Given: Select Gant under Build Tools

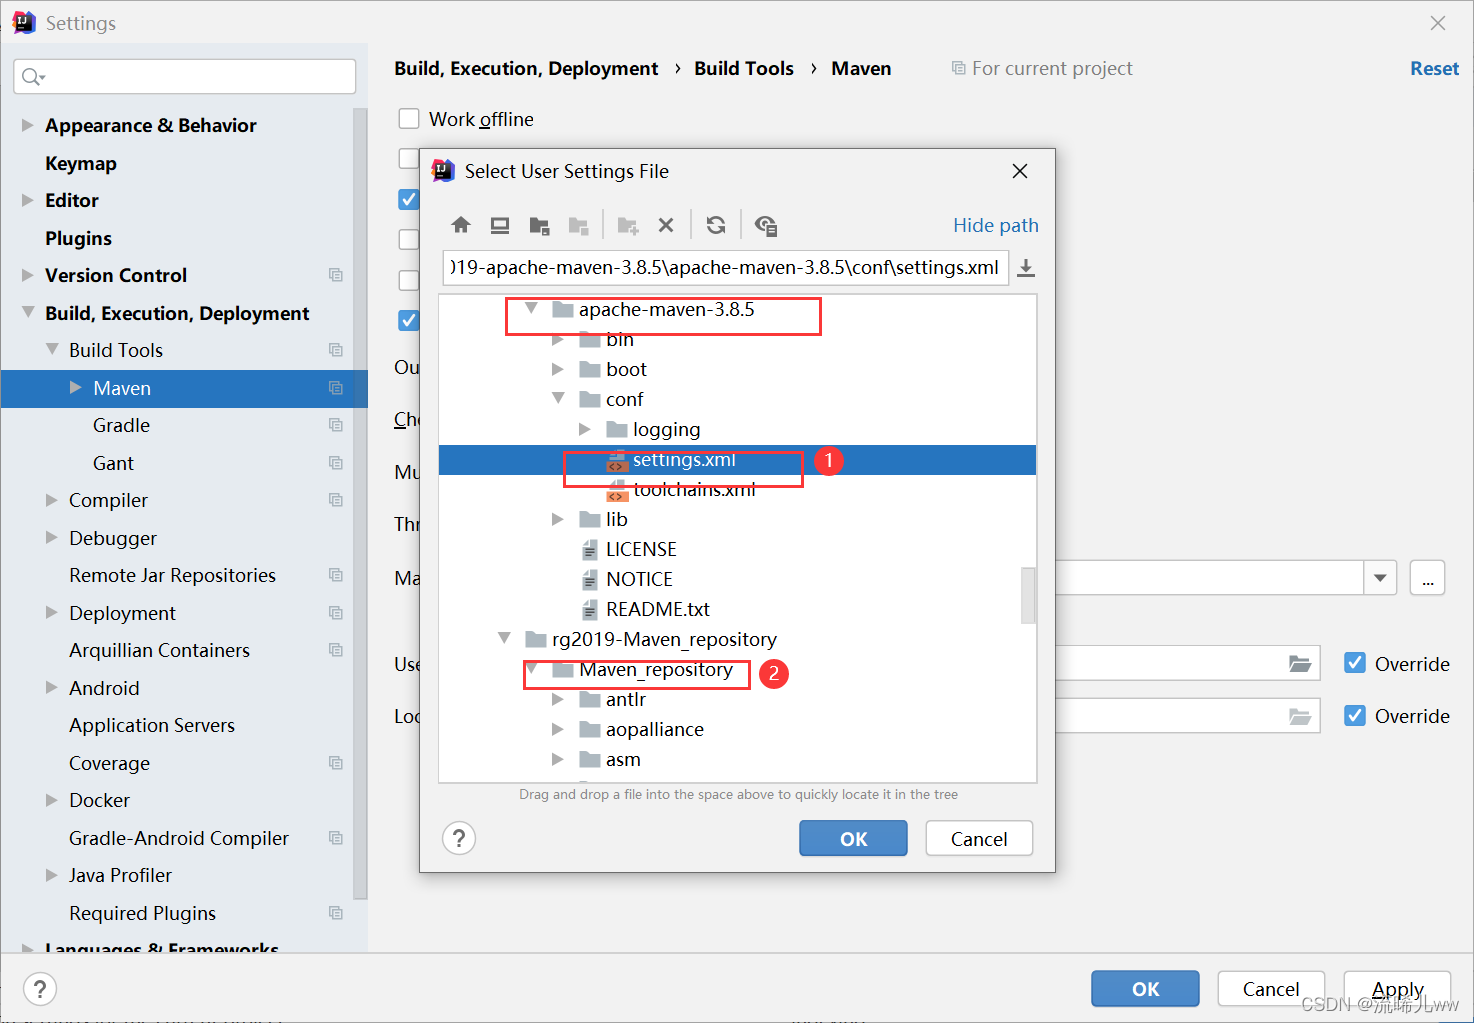Looking at the screenshot, I should tap(113, 463).
